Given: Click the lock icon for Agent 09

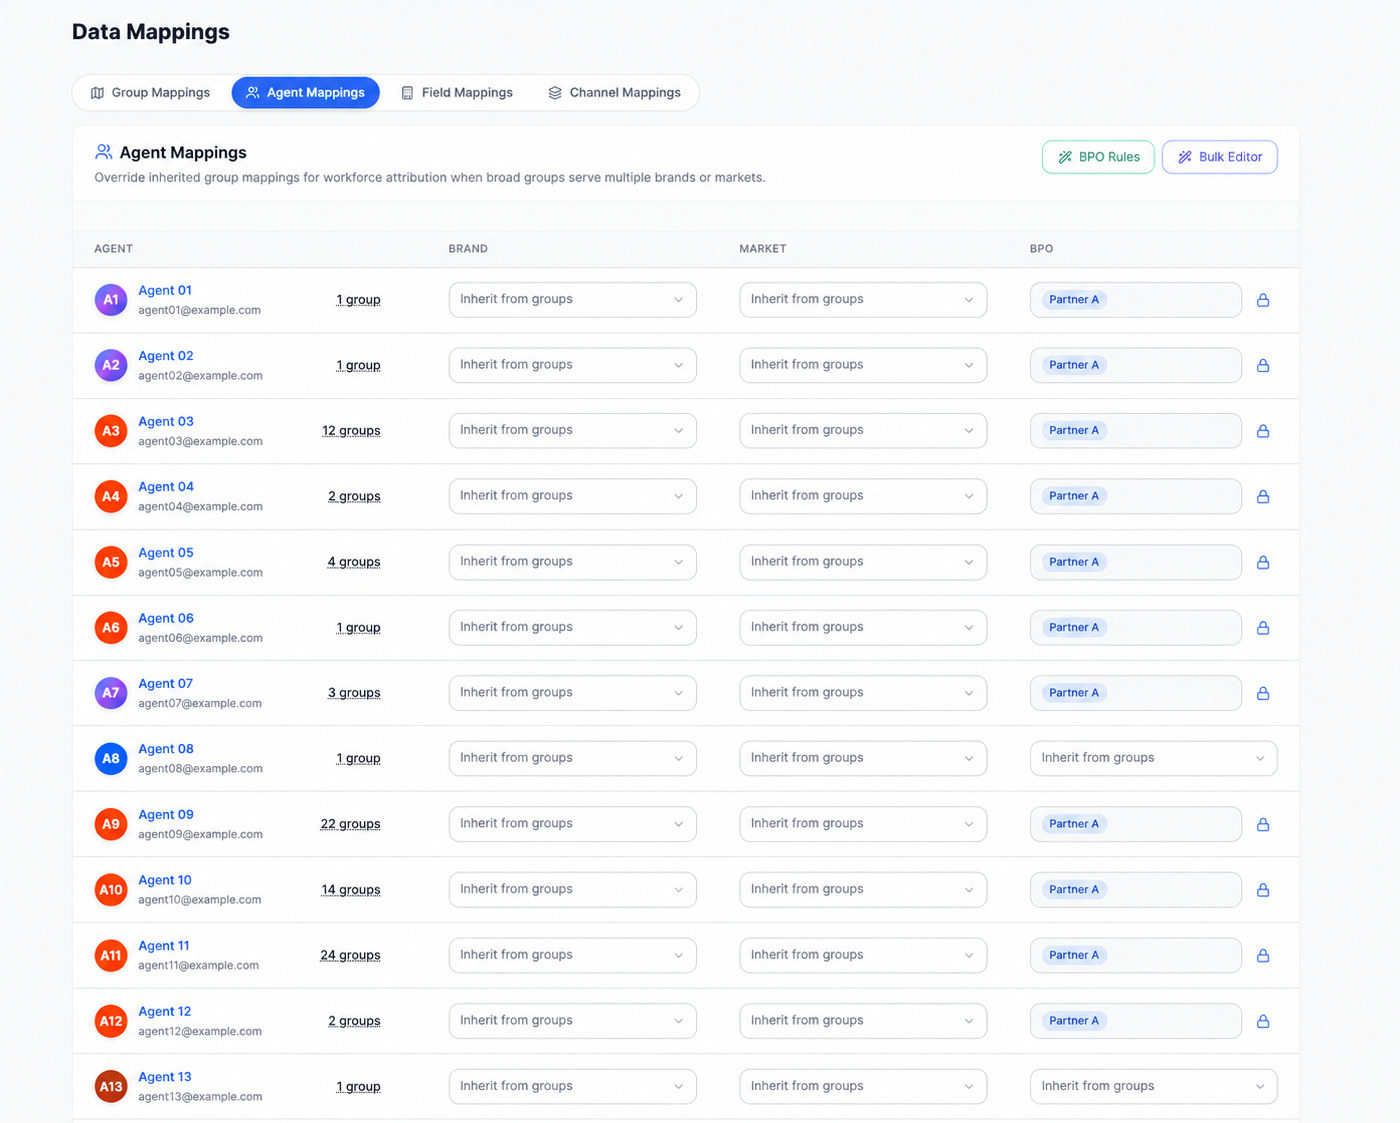Looking at the screenshot, I should coord(1263,825).
